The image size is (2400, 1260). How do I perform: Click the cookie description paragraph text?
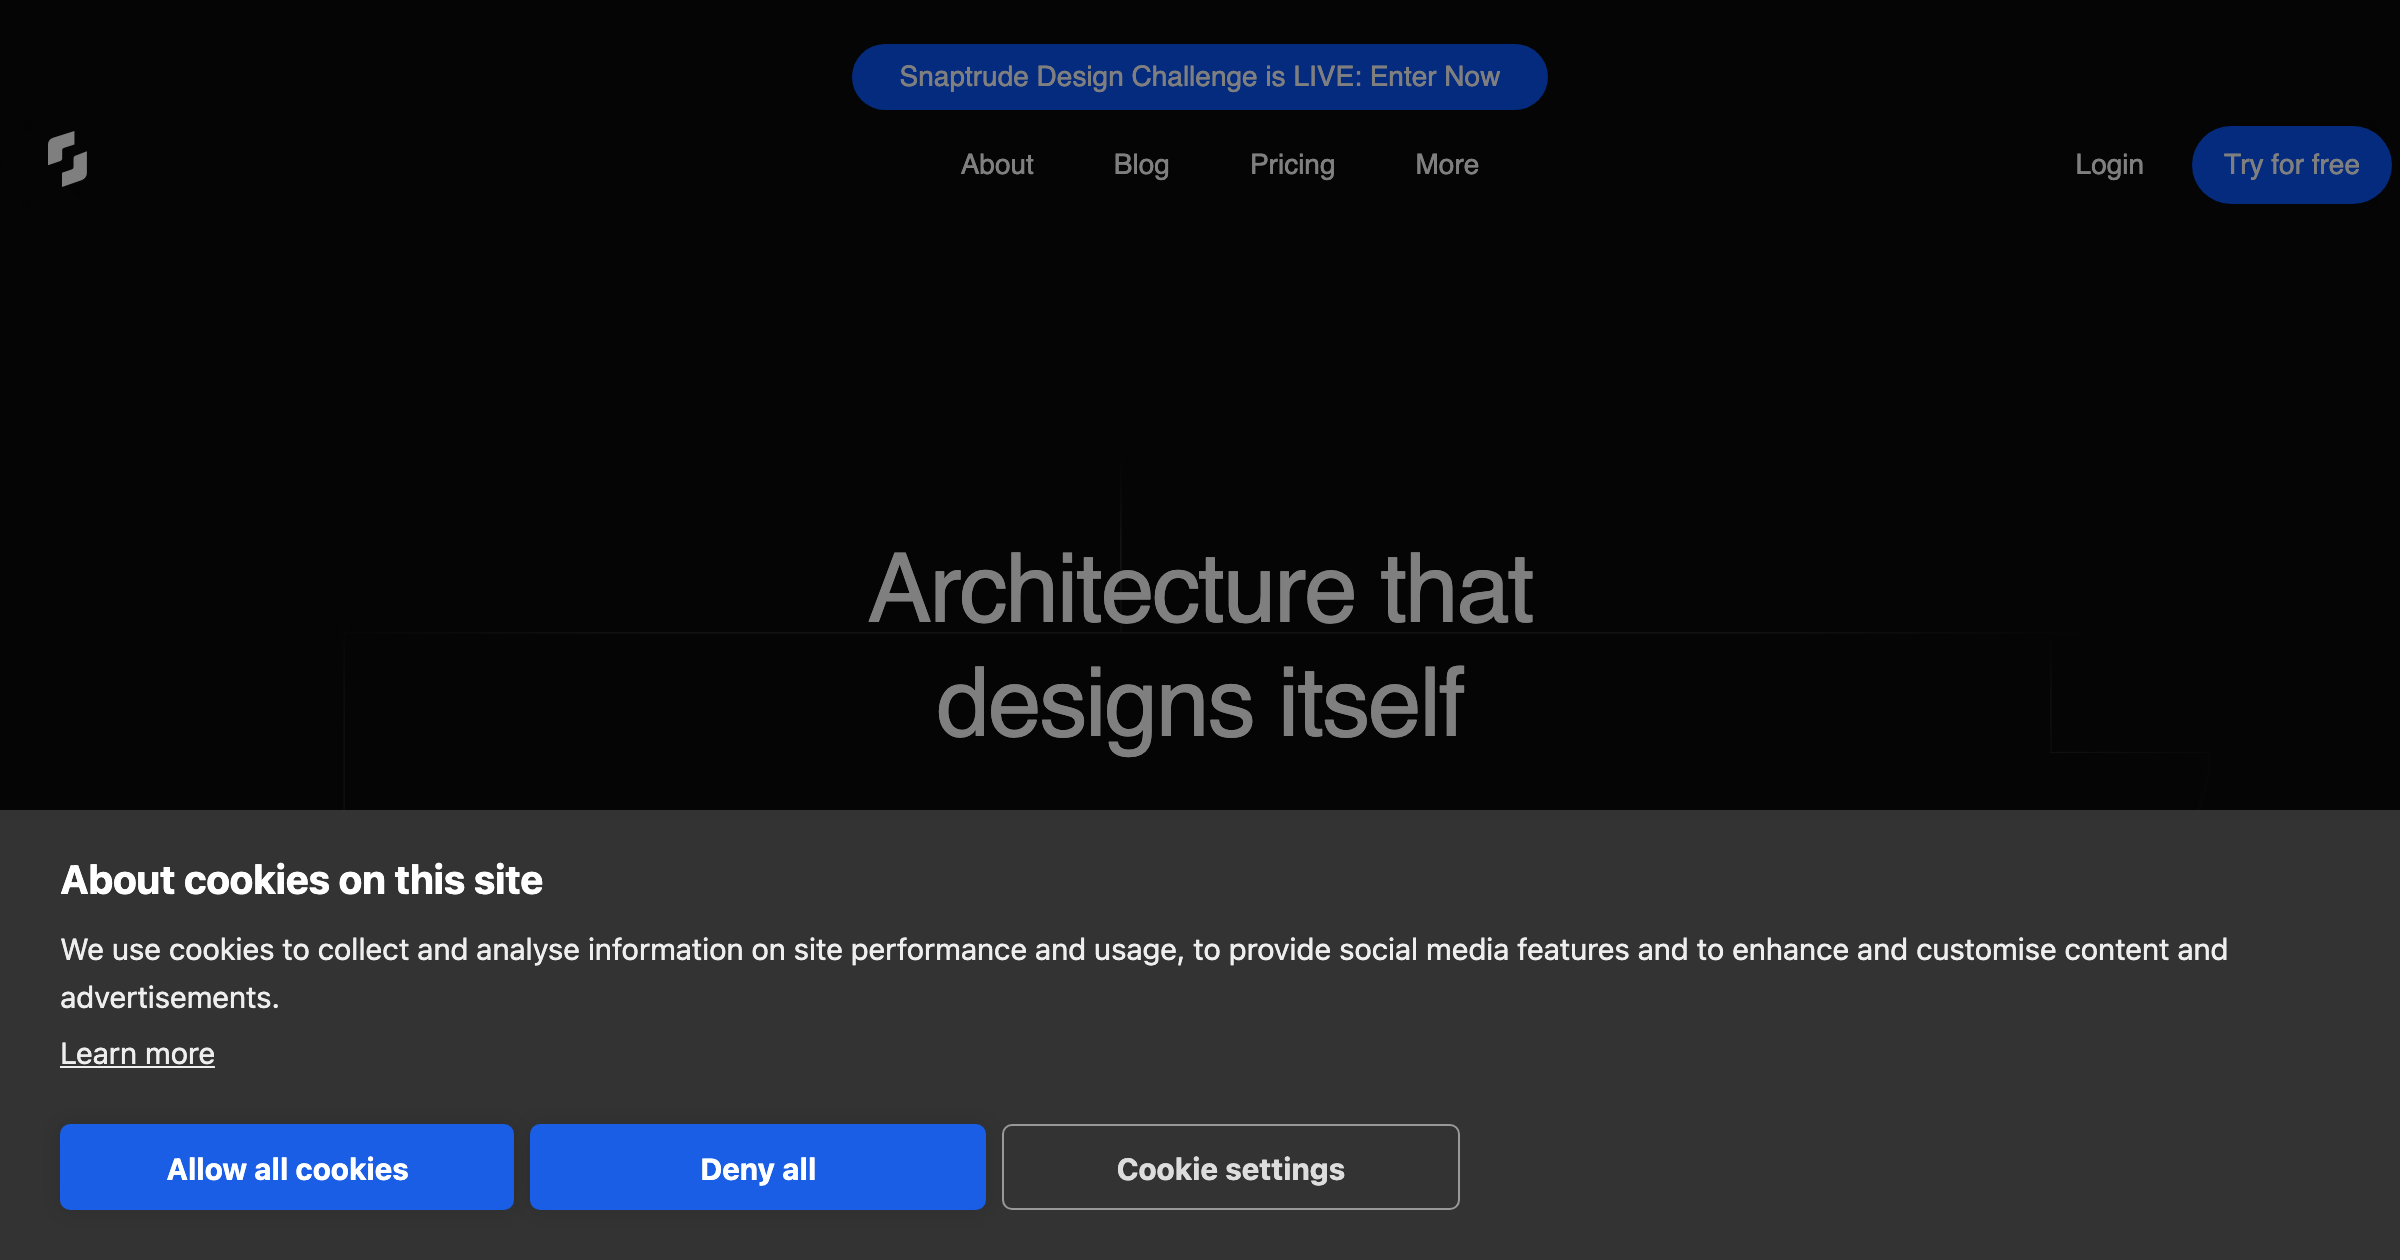tap(1144, 973)
